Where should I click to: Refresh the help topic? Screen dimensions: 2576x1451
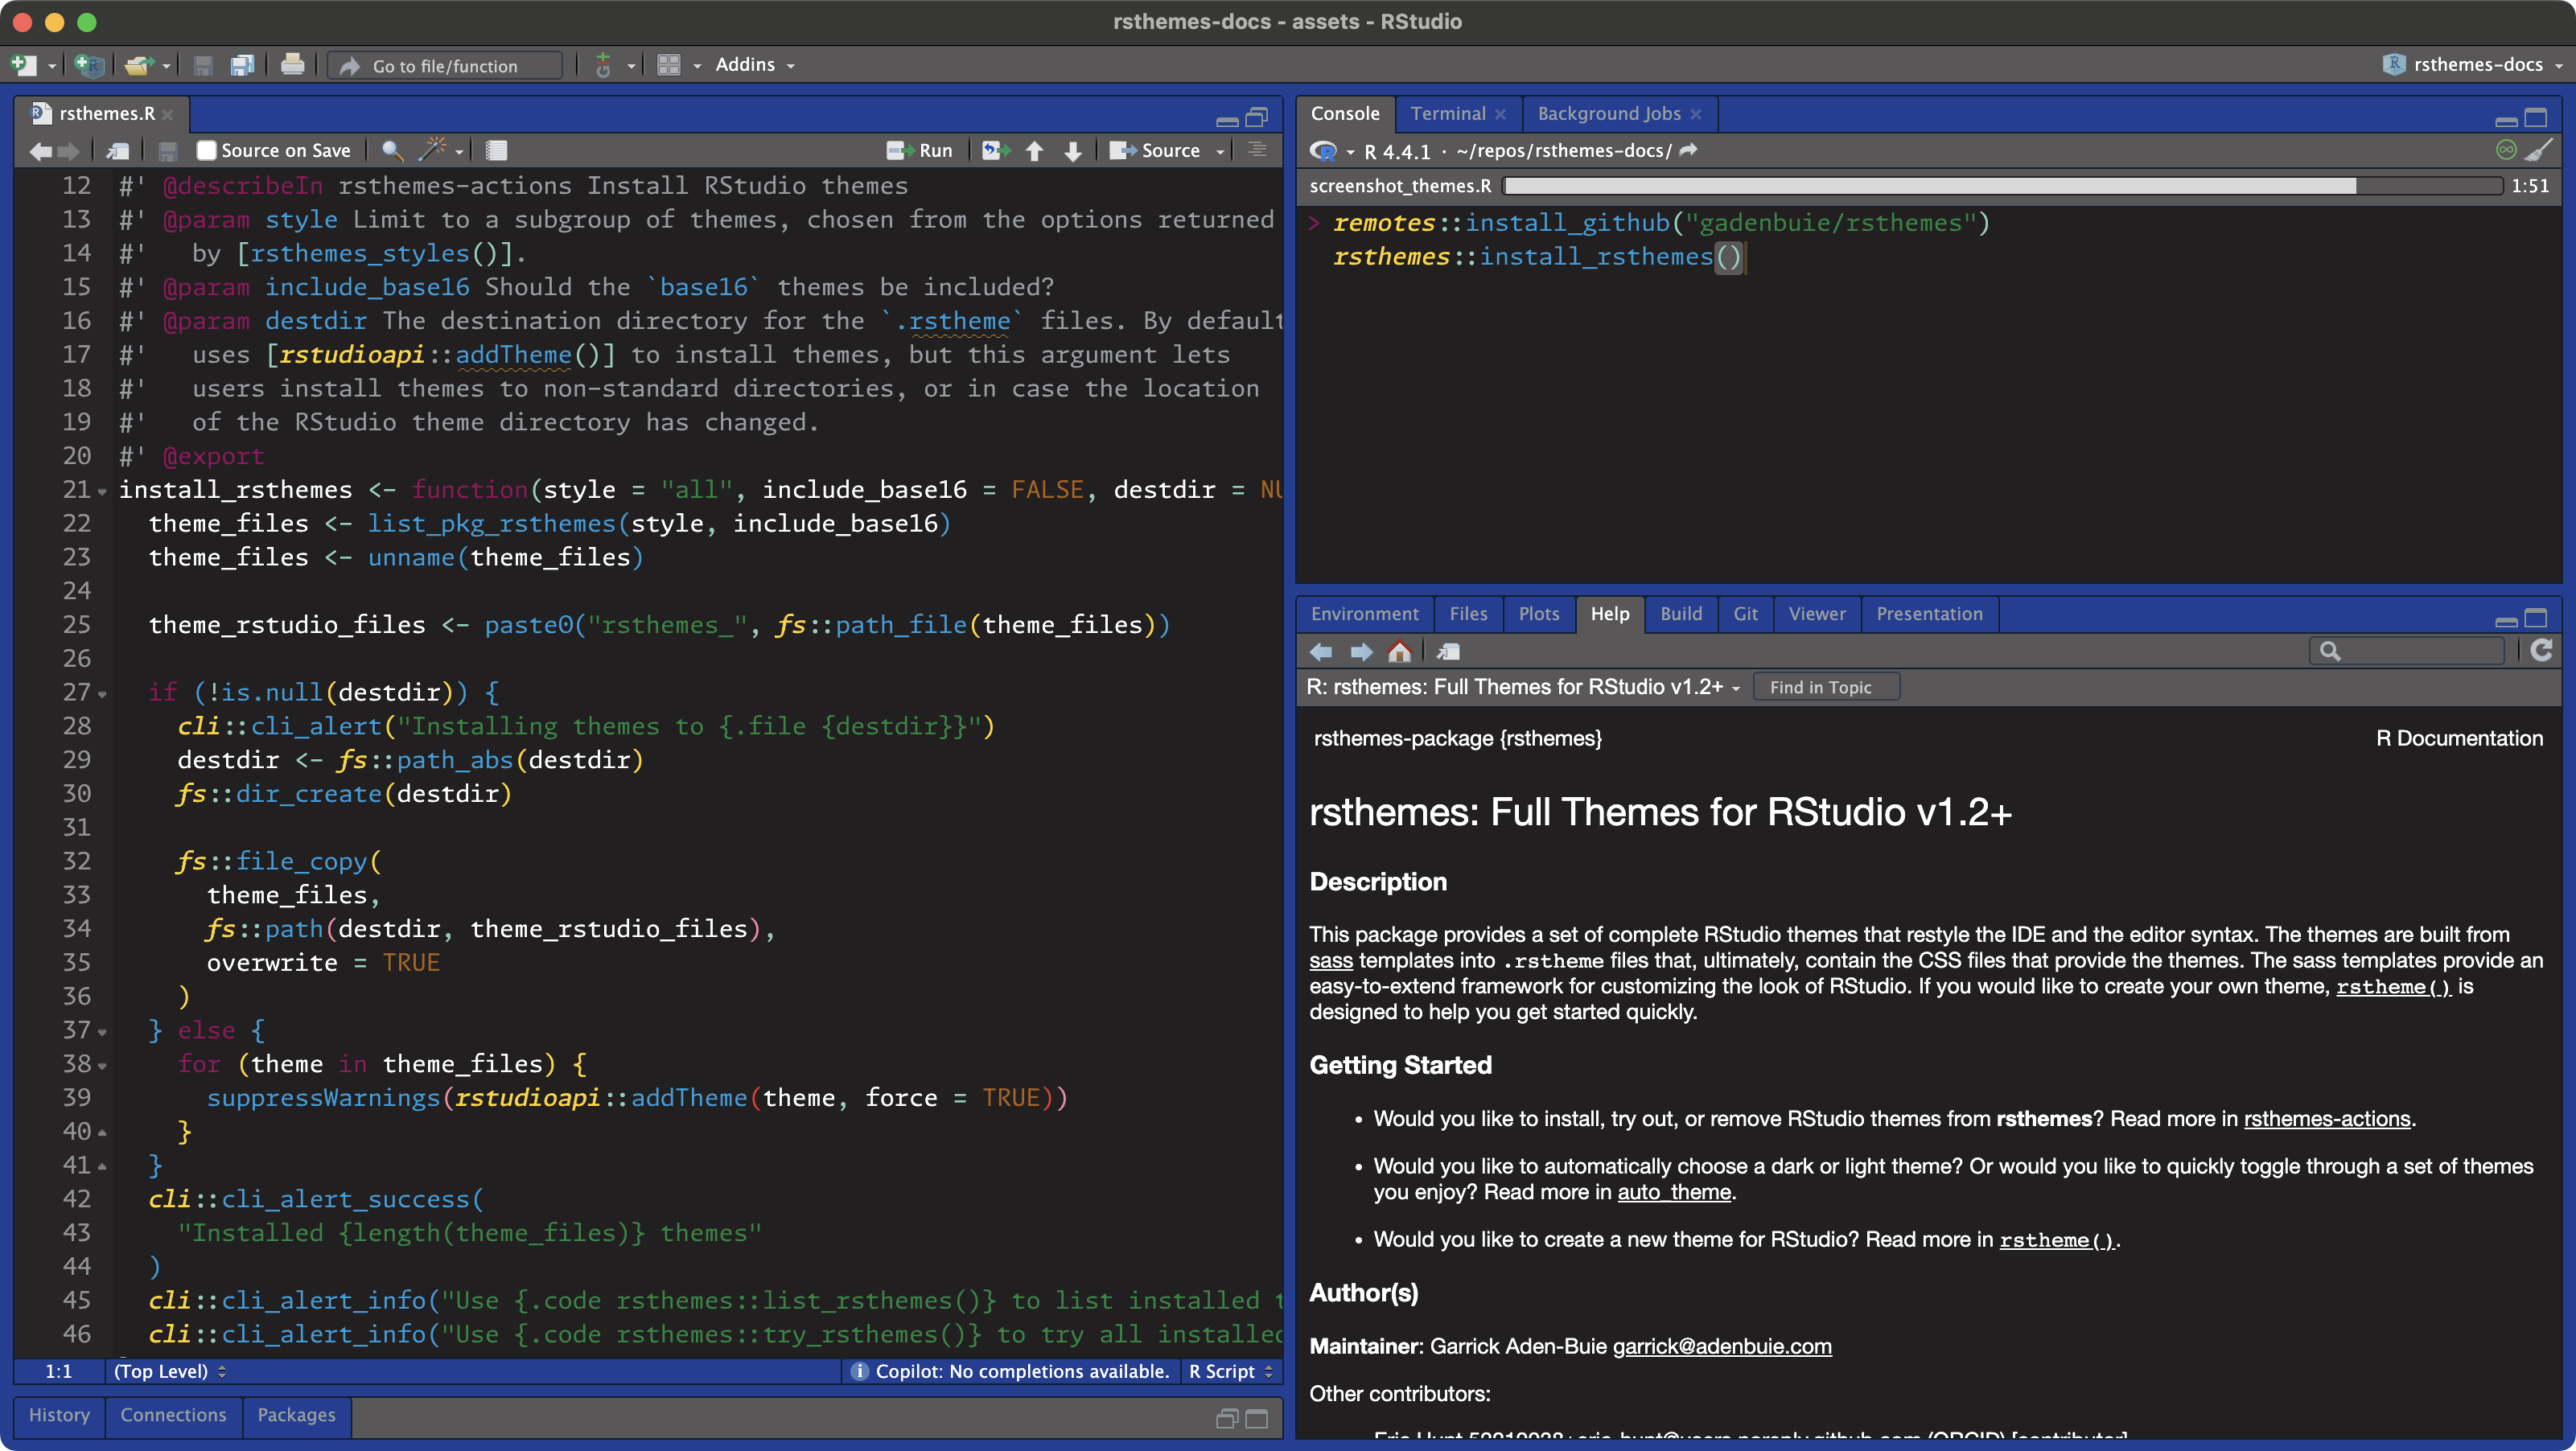click(2541, 651)
